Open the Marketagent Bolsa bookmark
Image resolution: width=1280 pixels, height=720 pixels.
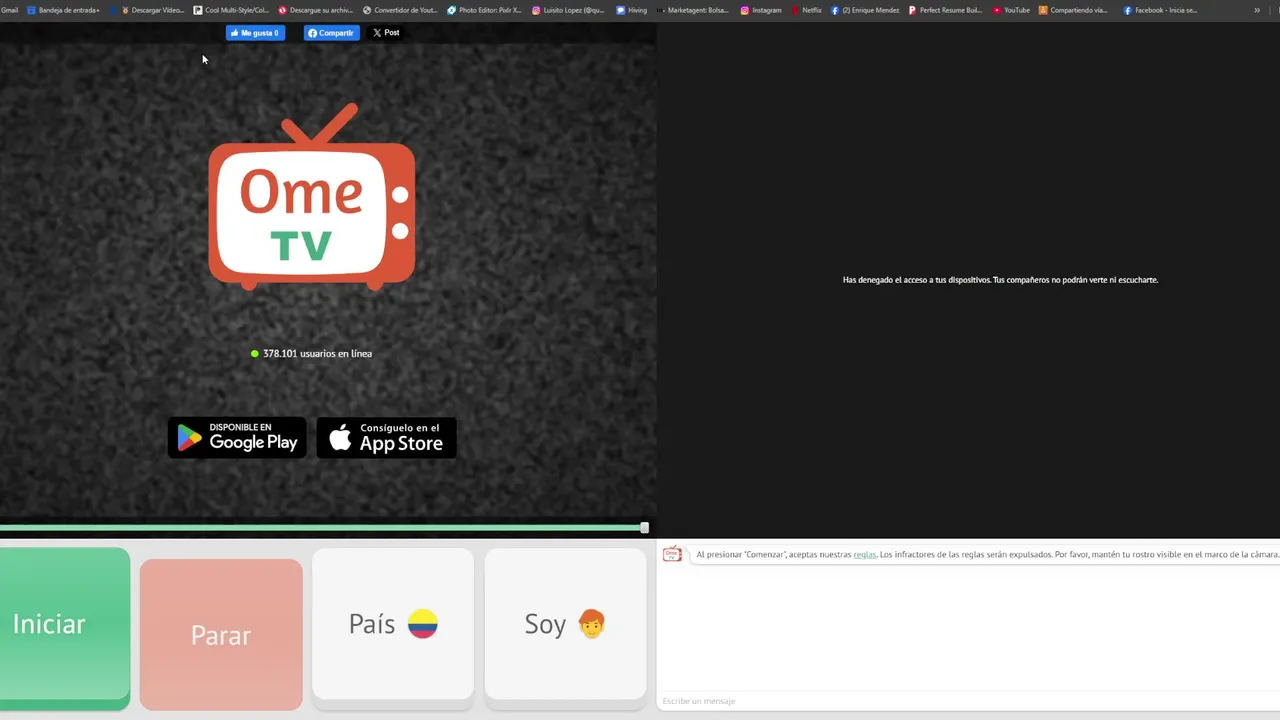(694, 10)
